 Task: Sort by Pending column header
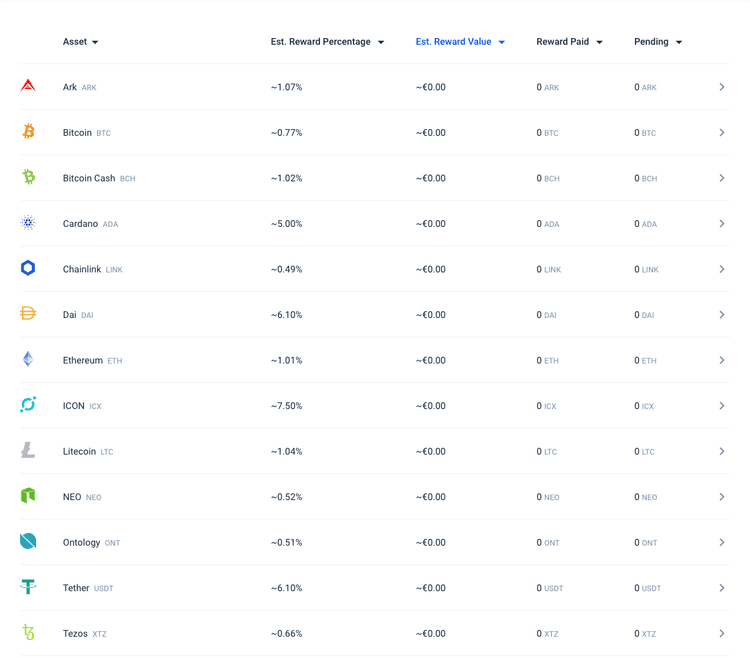658,42
